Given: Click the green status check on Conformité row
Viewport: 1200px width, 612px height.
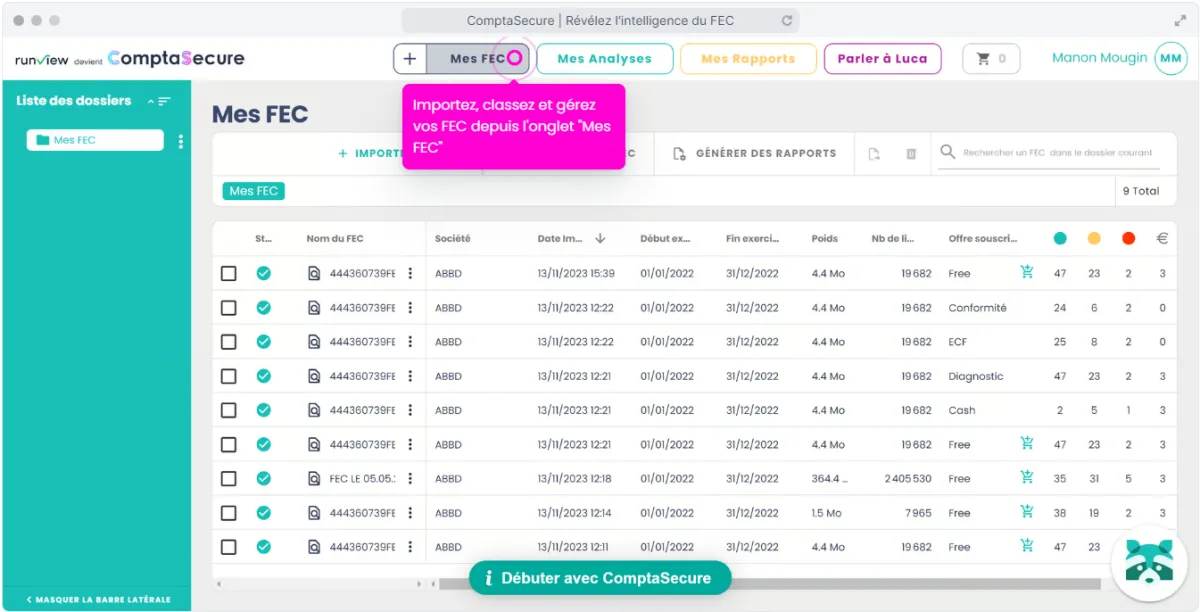Looking at the screenshot, I should pos(263,307).
